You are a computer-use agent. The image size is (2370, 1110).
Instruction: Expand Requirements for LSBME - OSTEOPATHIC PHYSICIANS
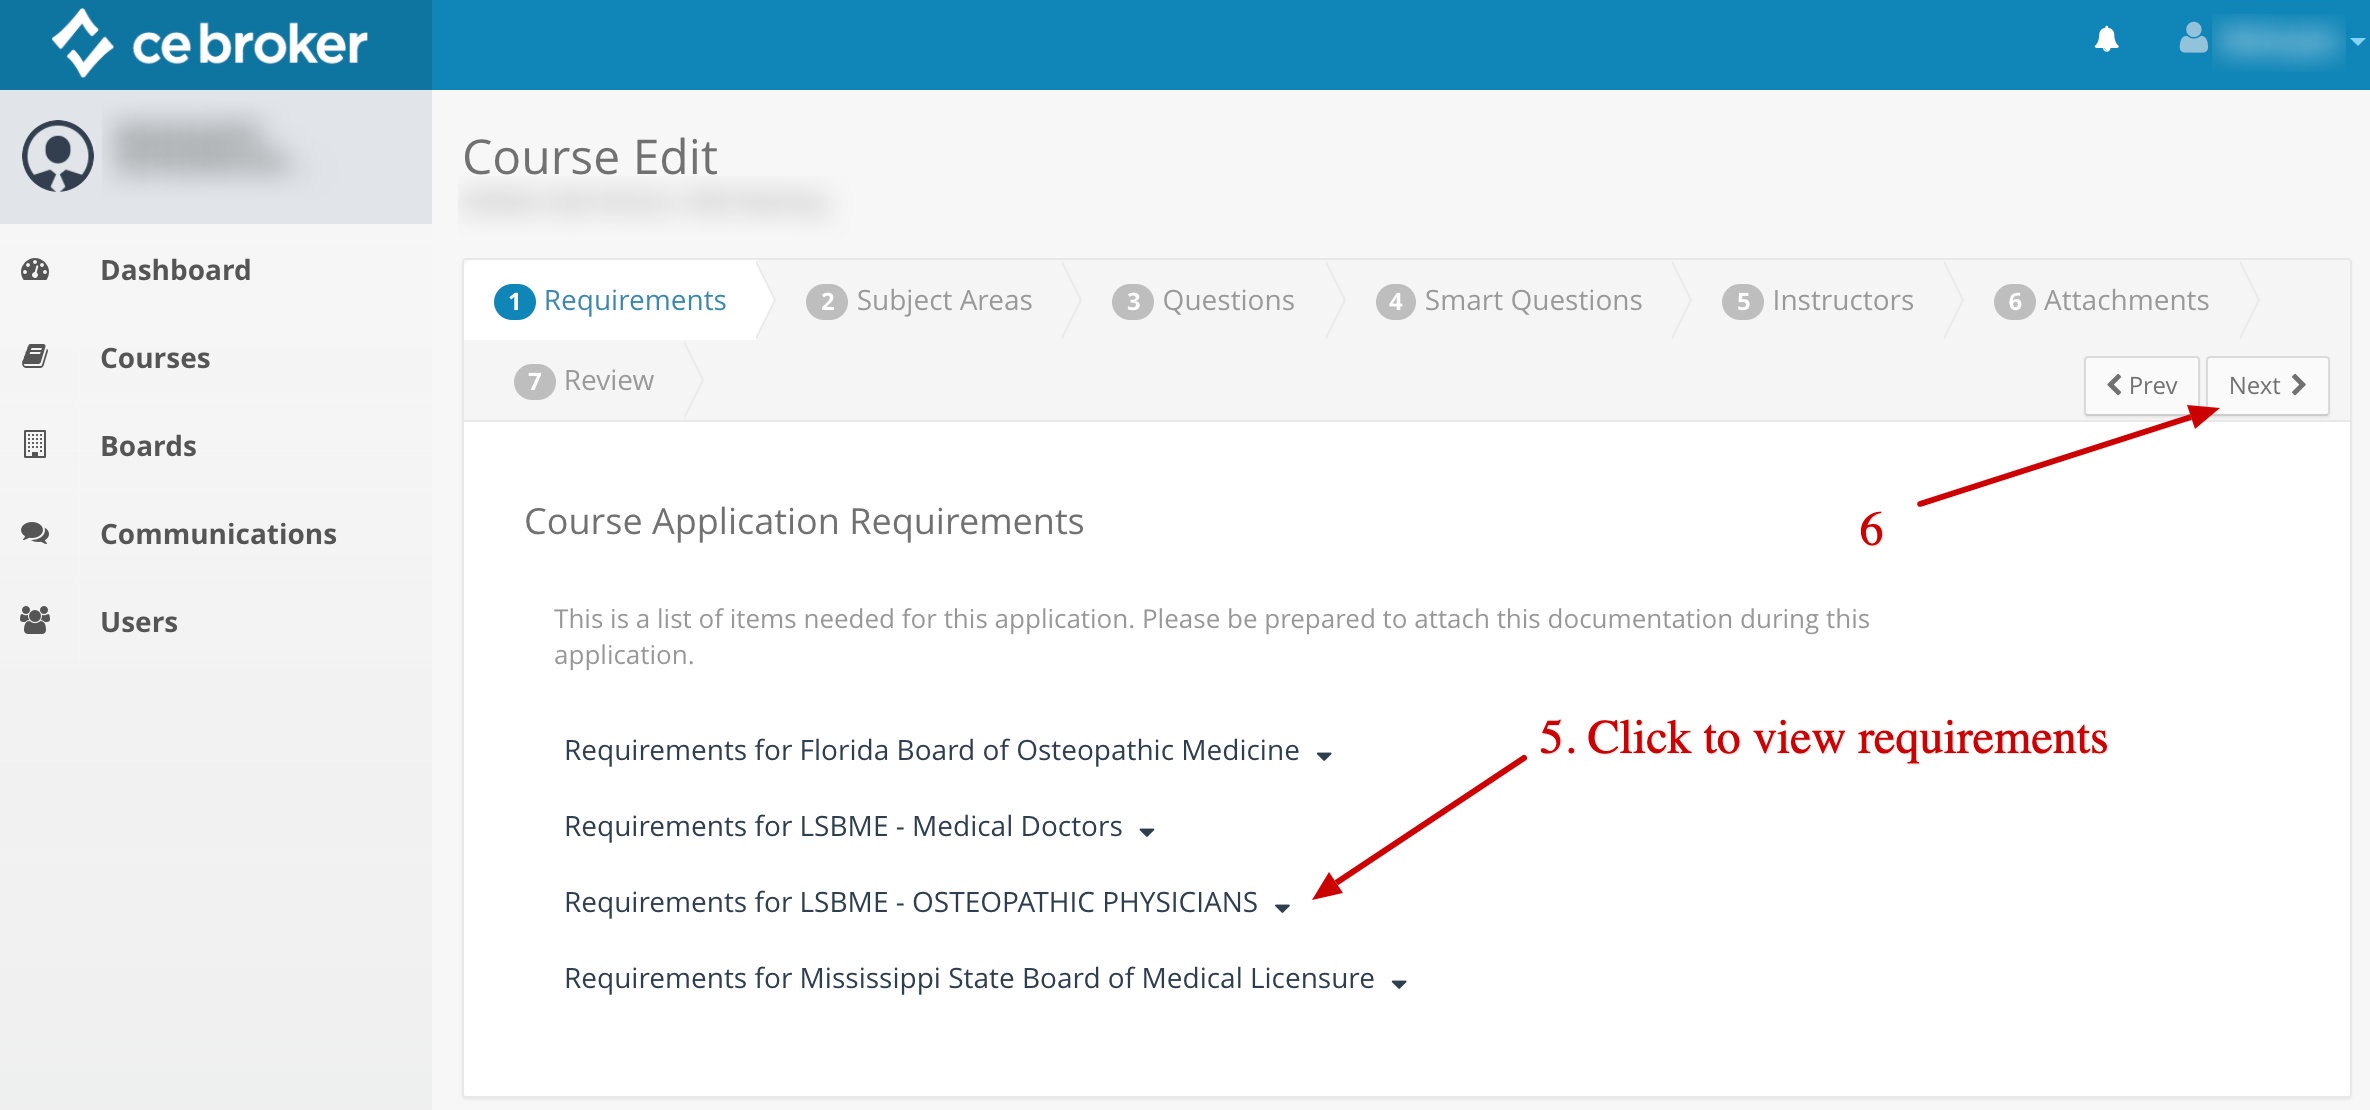pyautogui.click(x=927, y=902)
